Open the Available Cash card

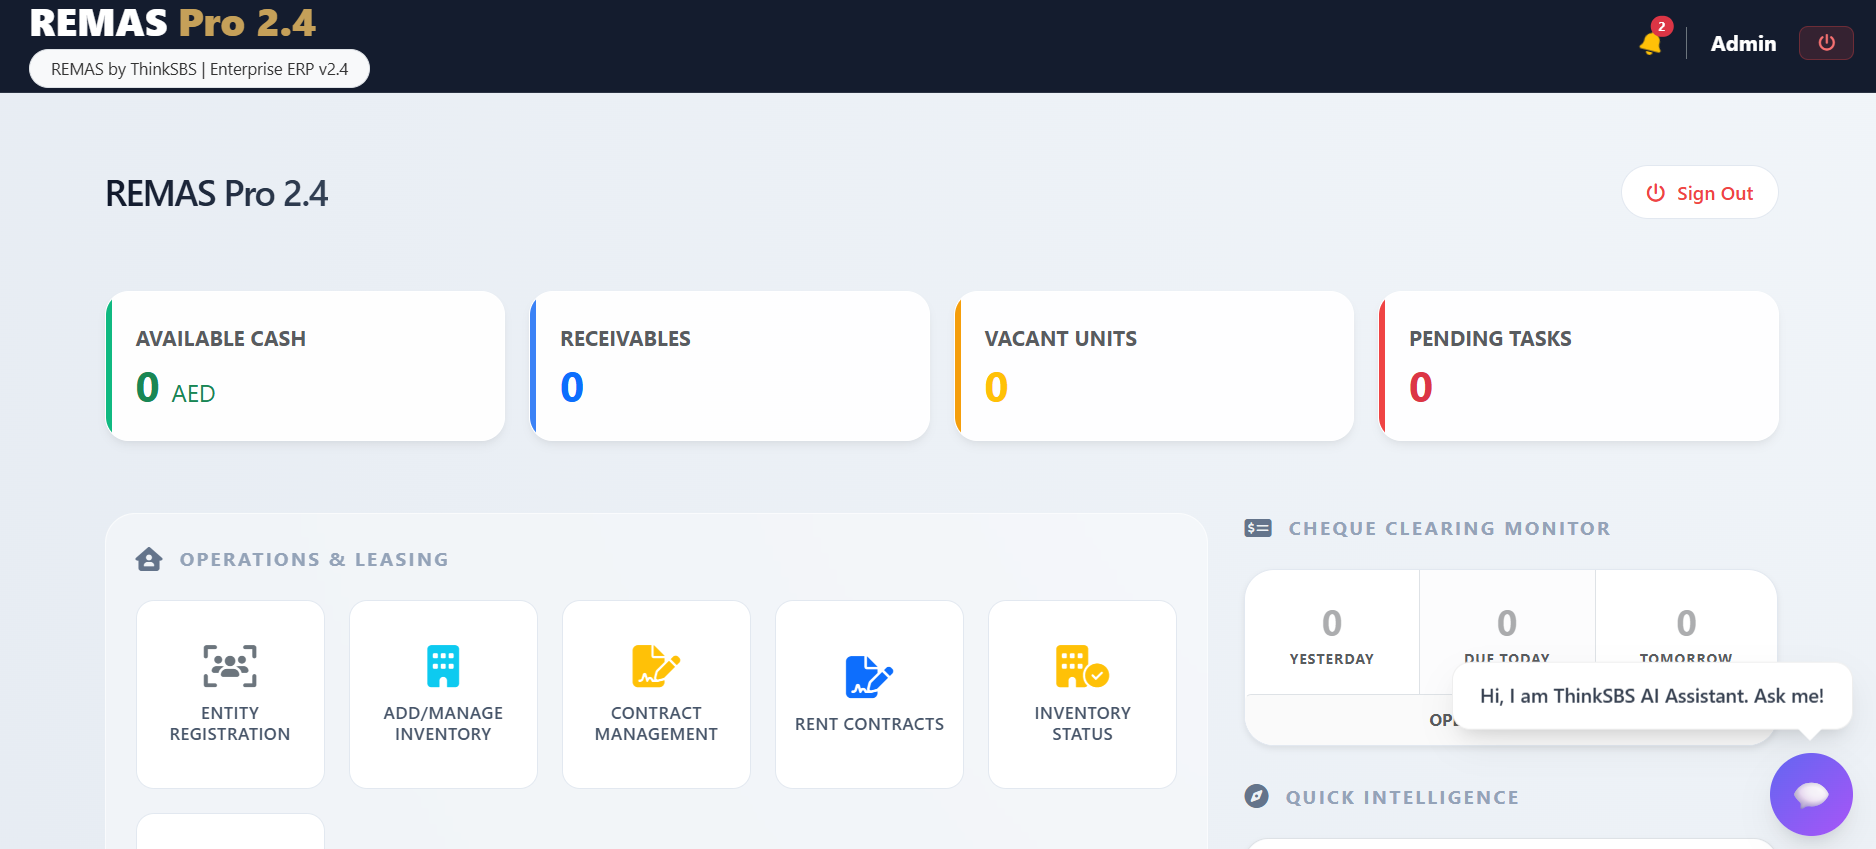click(306, 366)
